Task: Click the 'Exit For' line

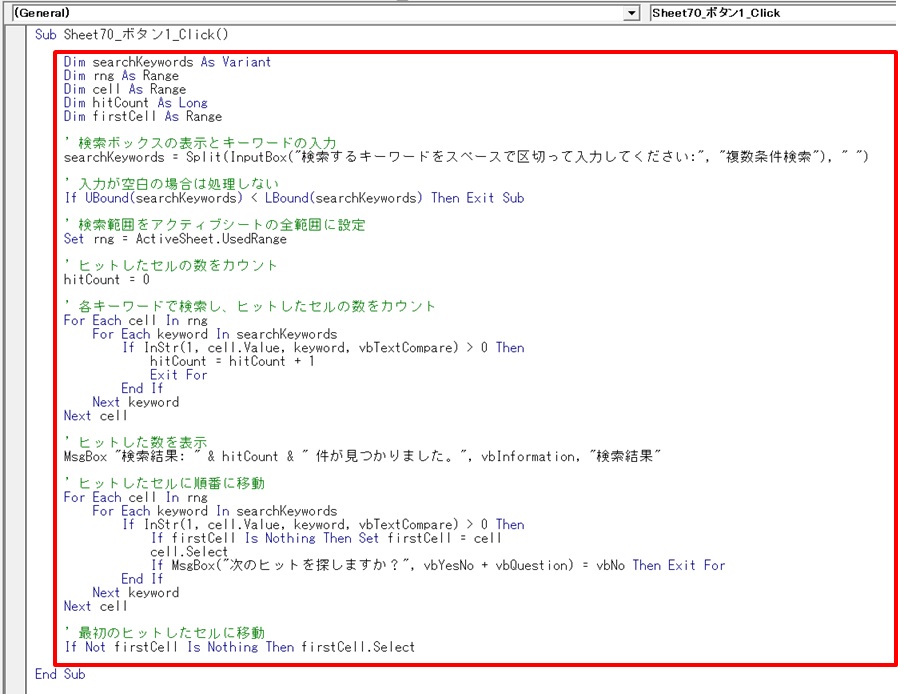Action: click(x=178, y=375)
